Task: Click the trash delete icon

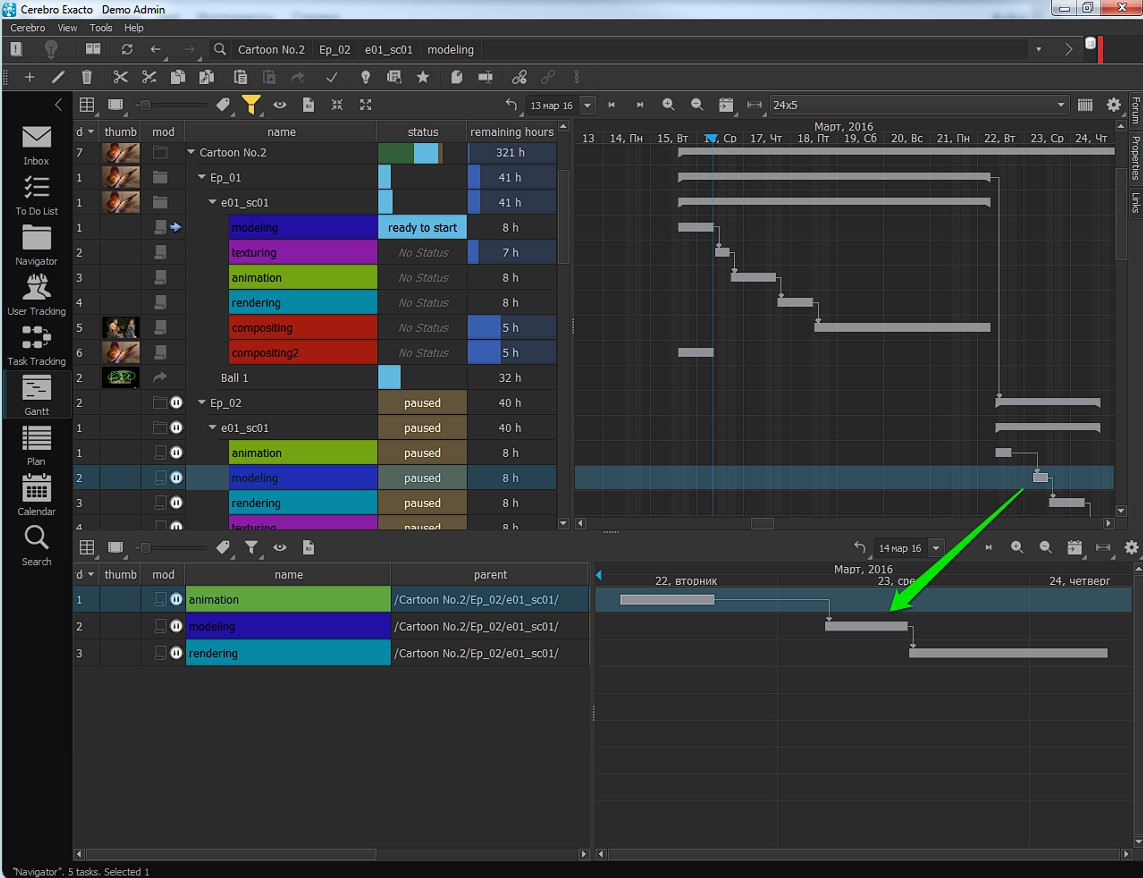Action: tap(86, 77)
